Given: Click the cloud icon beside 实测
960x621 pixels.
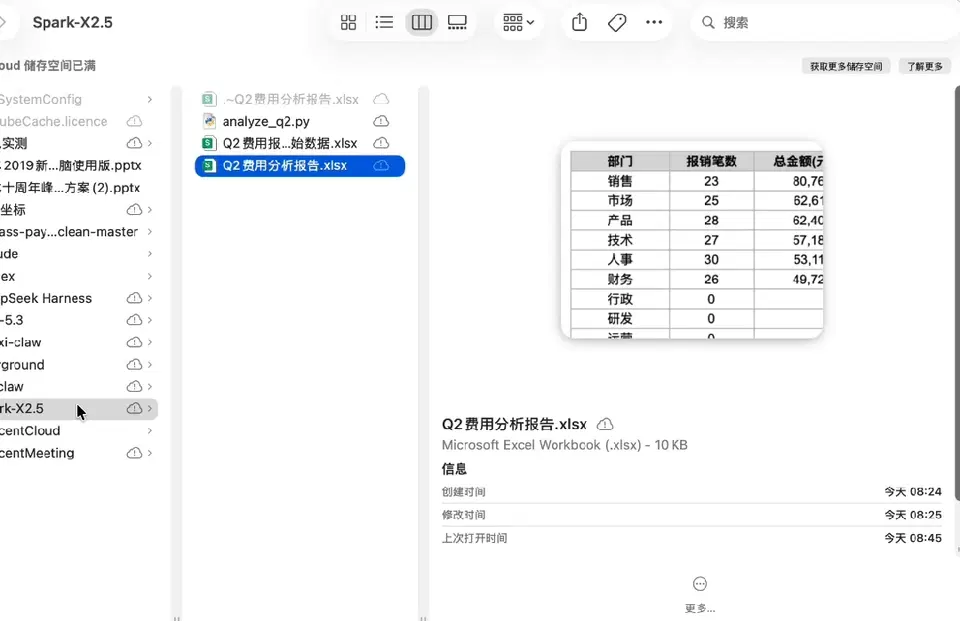Looking at the screenshot, I should [134, 143].
